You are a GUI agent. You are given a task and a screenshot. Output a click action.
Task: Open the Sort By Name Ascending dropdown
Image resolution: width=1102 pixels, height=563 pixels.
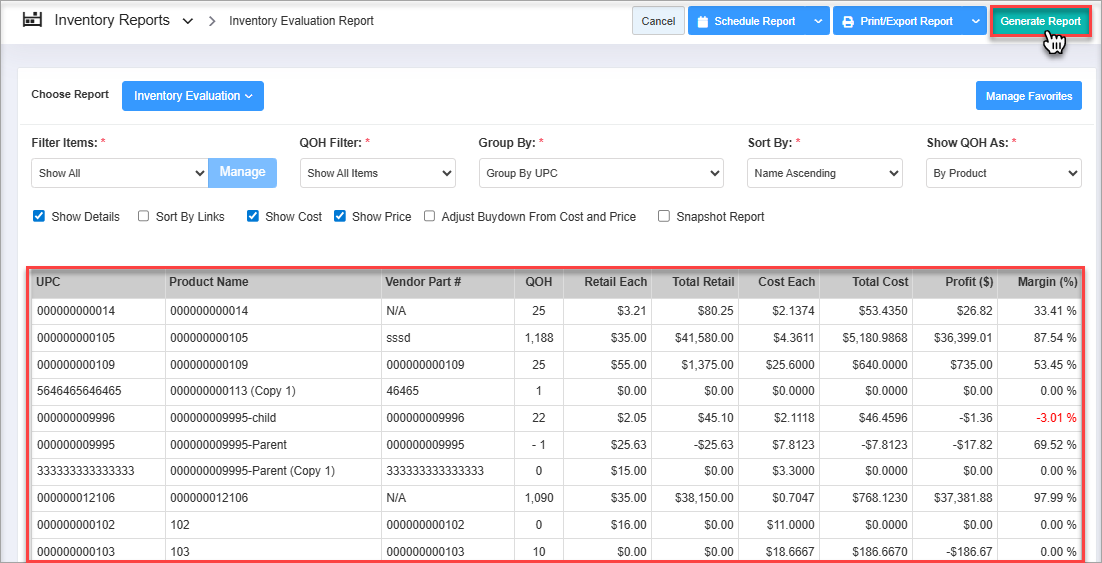[x=824, y=173]
